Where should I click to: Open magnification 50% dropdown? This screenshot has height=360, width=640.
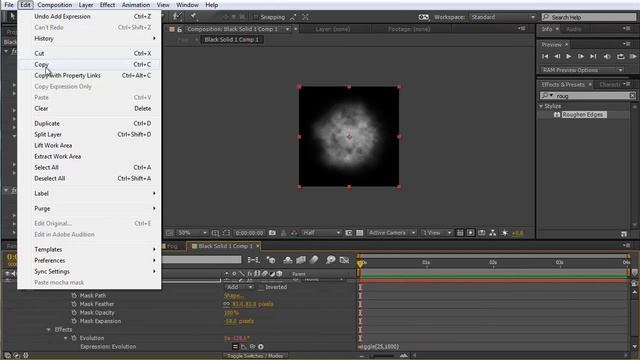pyautogui.click(x=192, y=233)
